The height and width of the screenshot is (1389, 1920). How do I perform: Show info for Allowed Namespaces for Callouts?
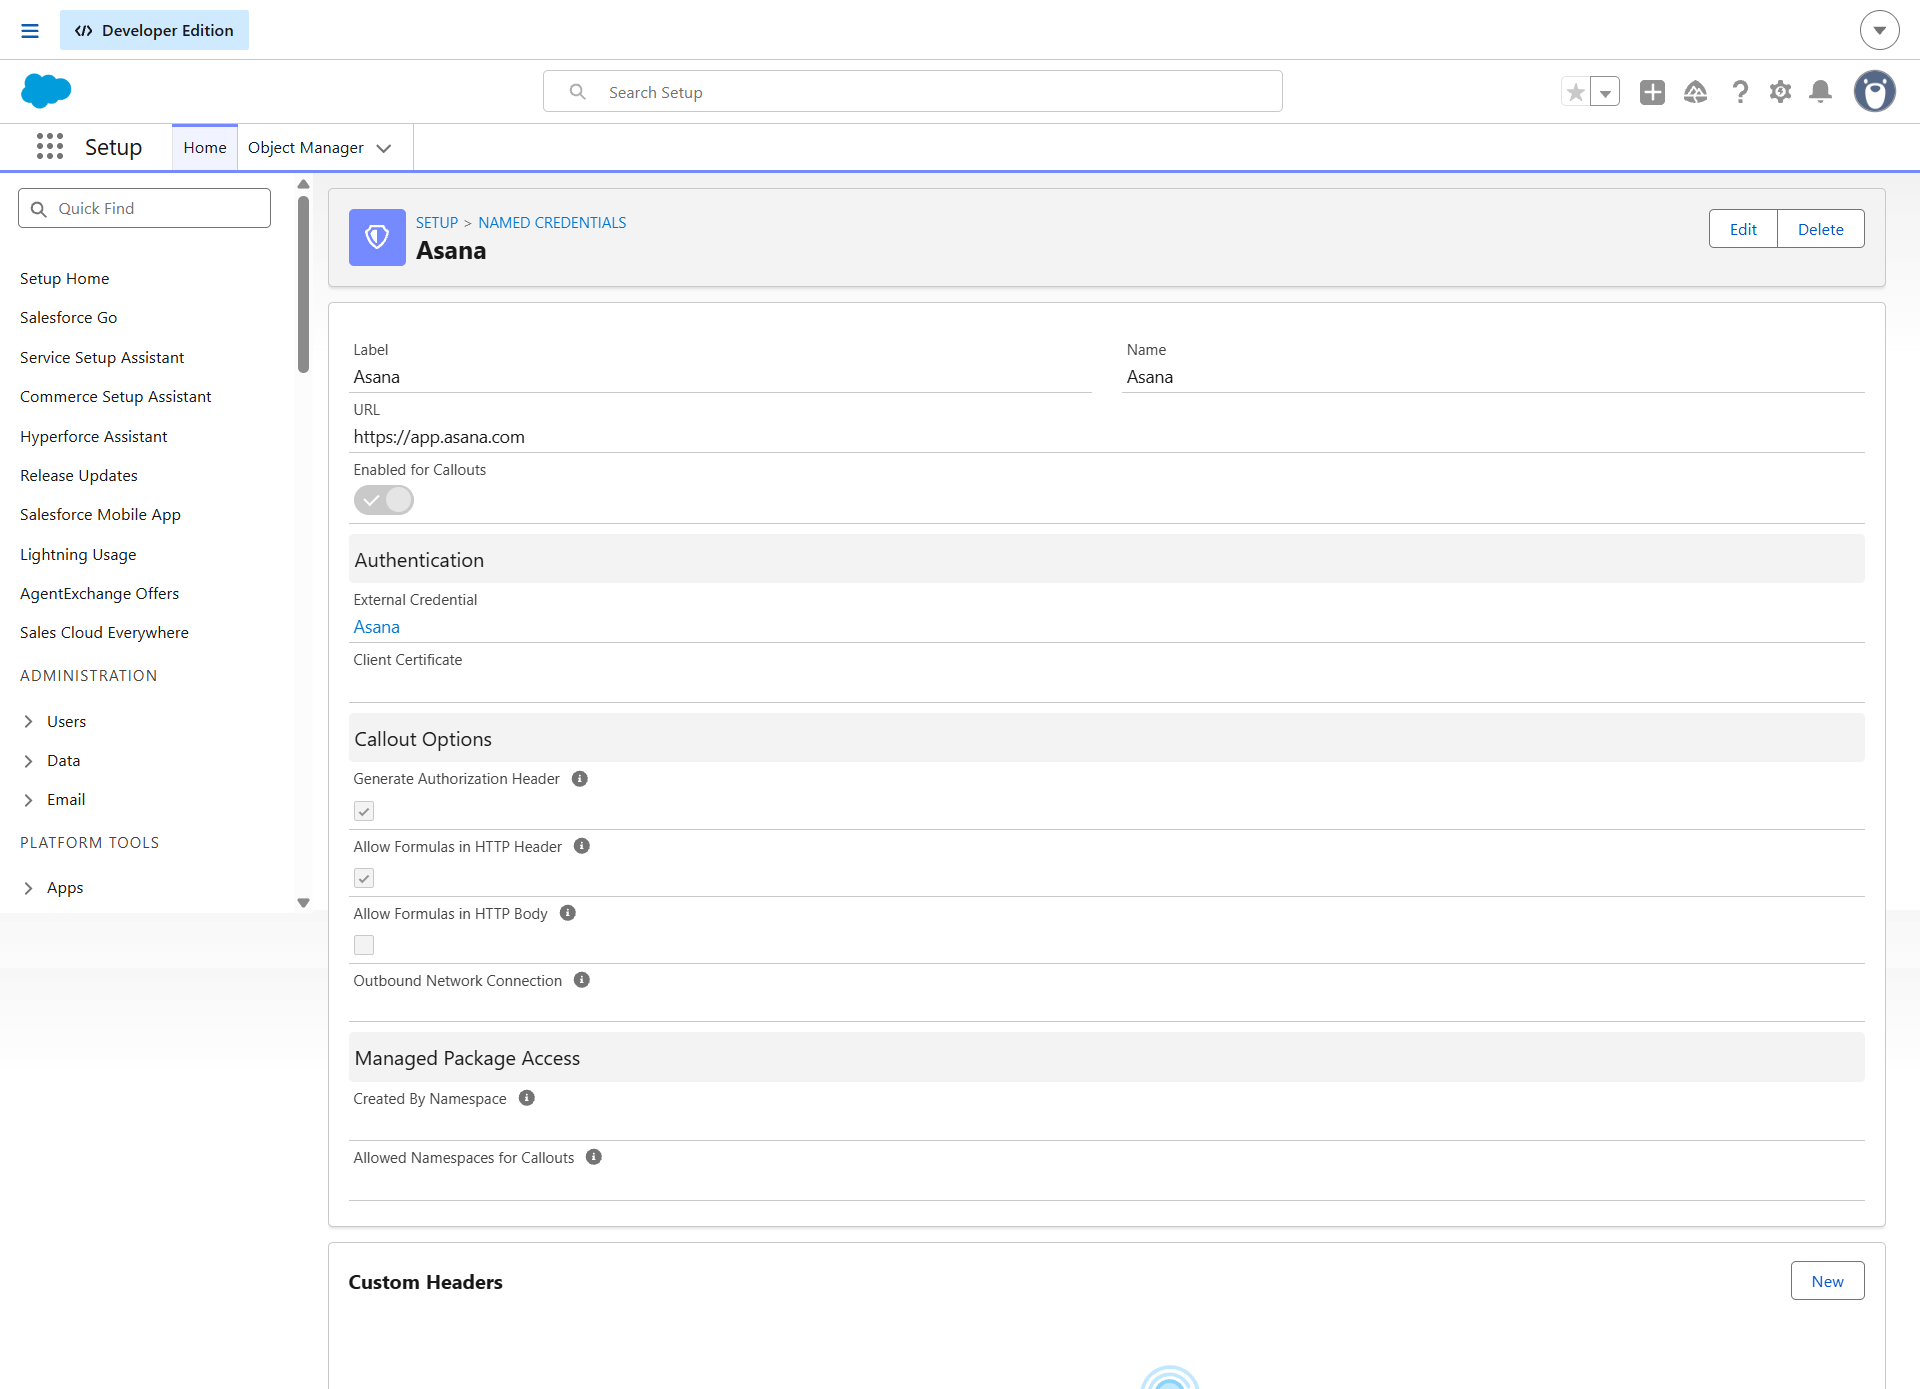pyautogui.click(x=594, y=1157)
